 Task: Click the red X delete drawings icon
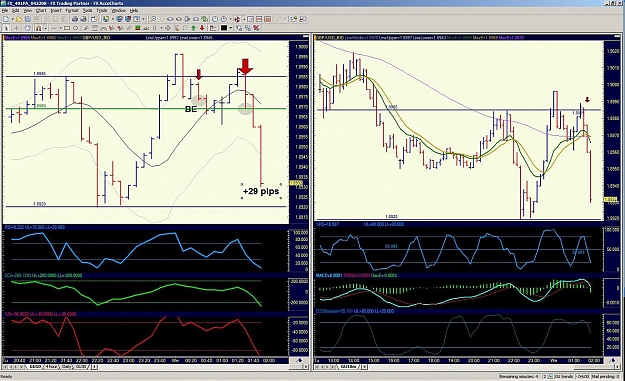(256, 28)
